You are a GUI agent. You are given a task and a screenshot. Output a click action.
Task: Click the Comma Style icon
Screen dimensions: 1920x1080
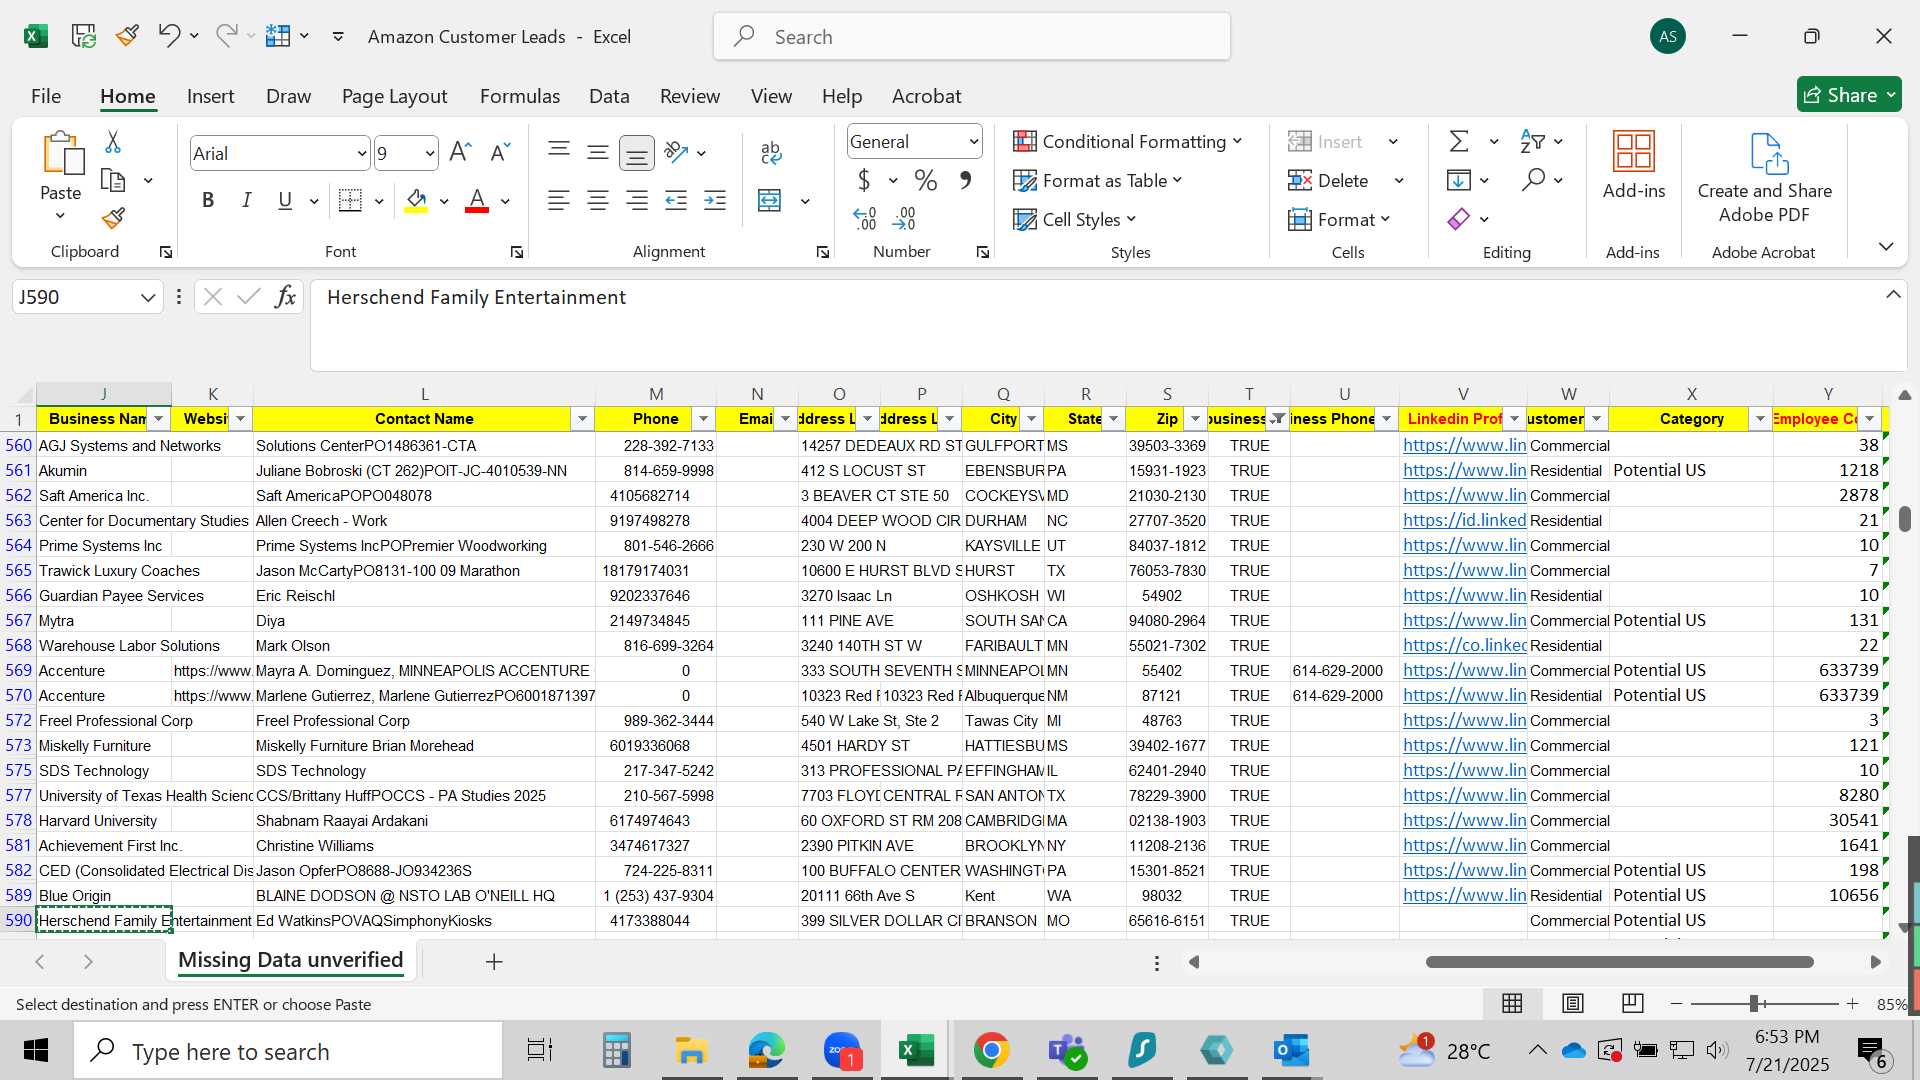965,180
